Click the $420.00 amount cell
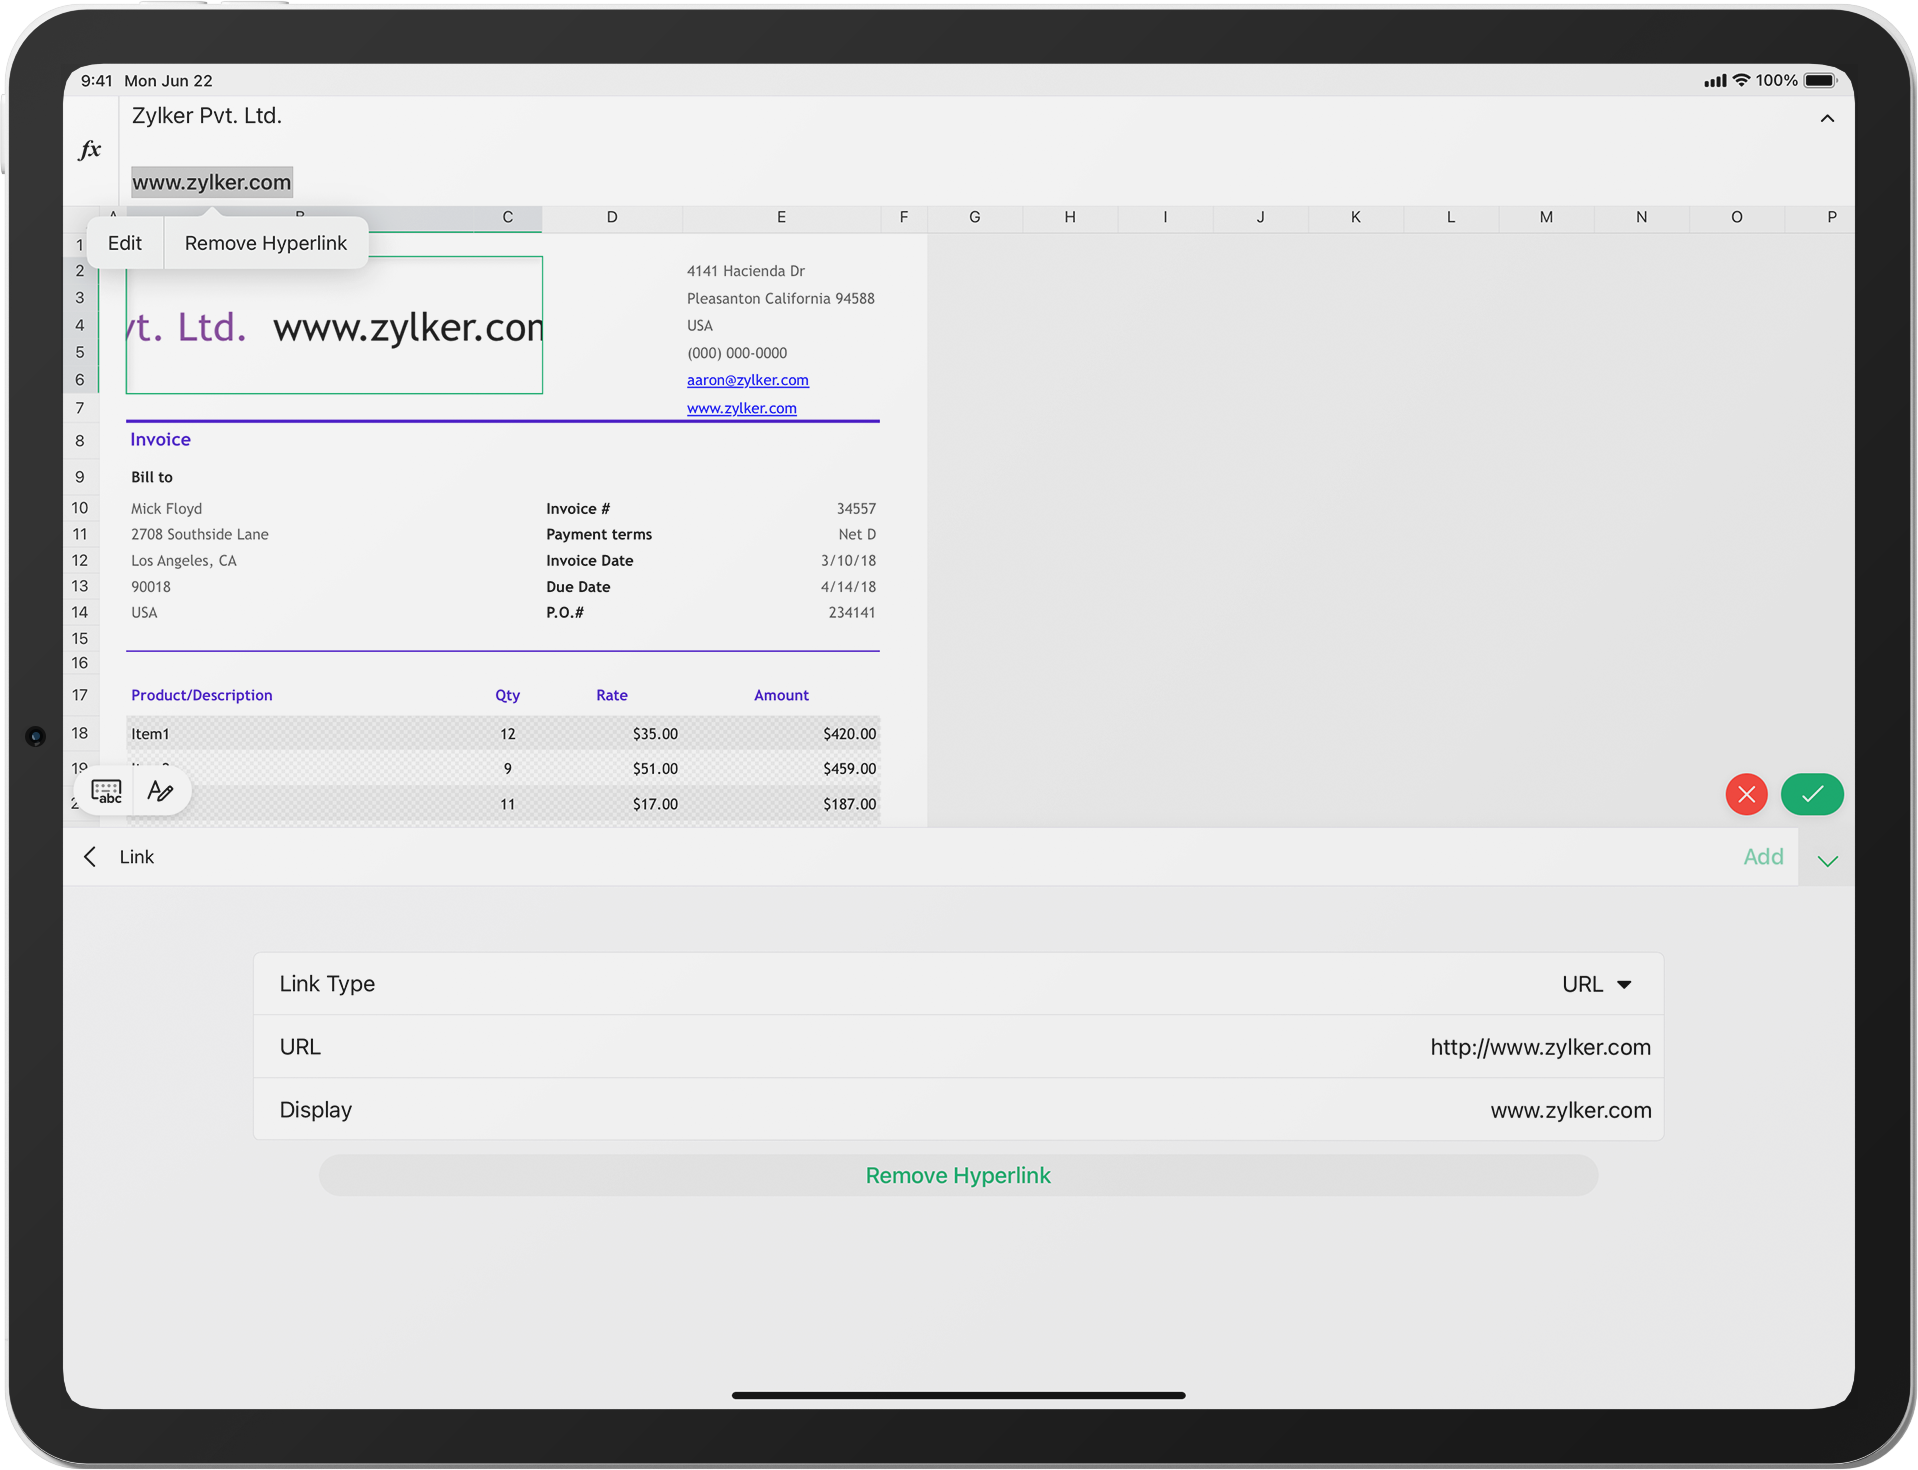 click(x=849, y=734)
